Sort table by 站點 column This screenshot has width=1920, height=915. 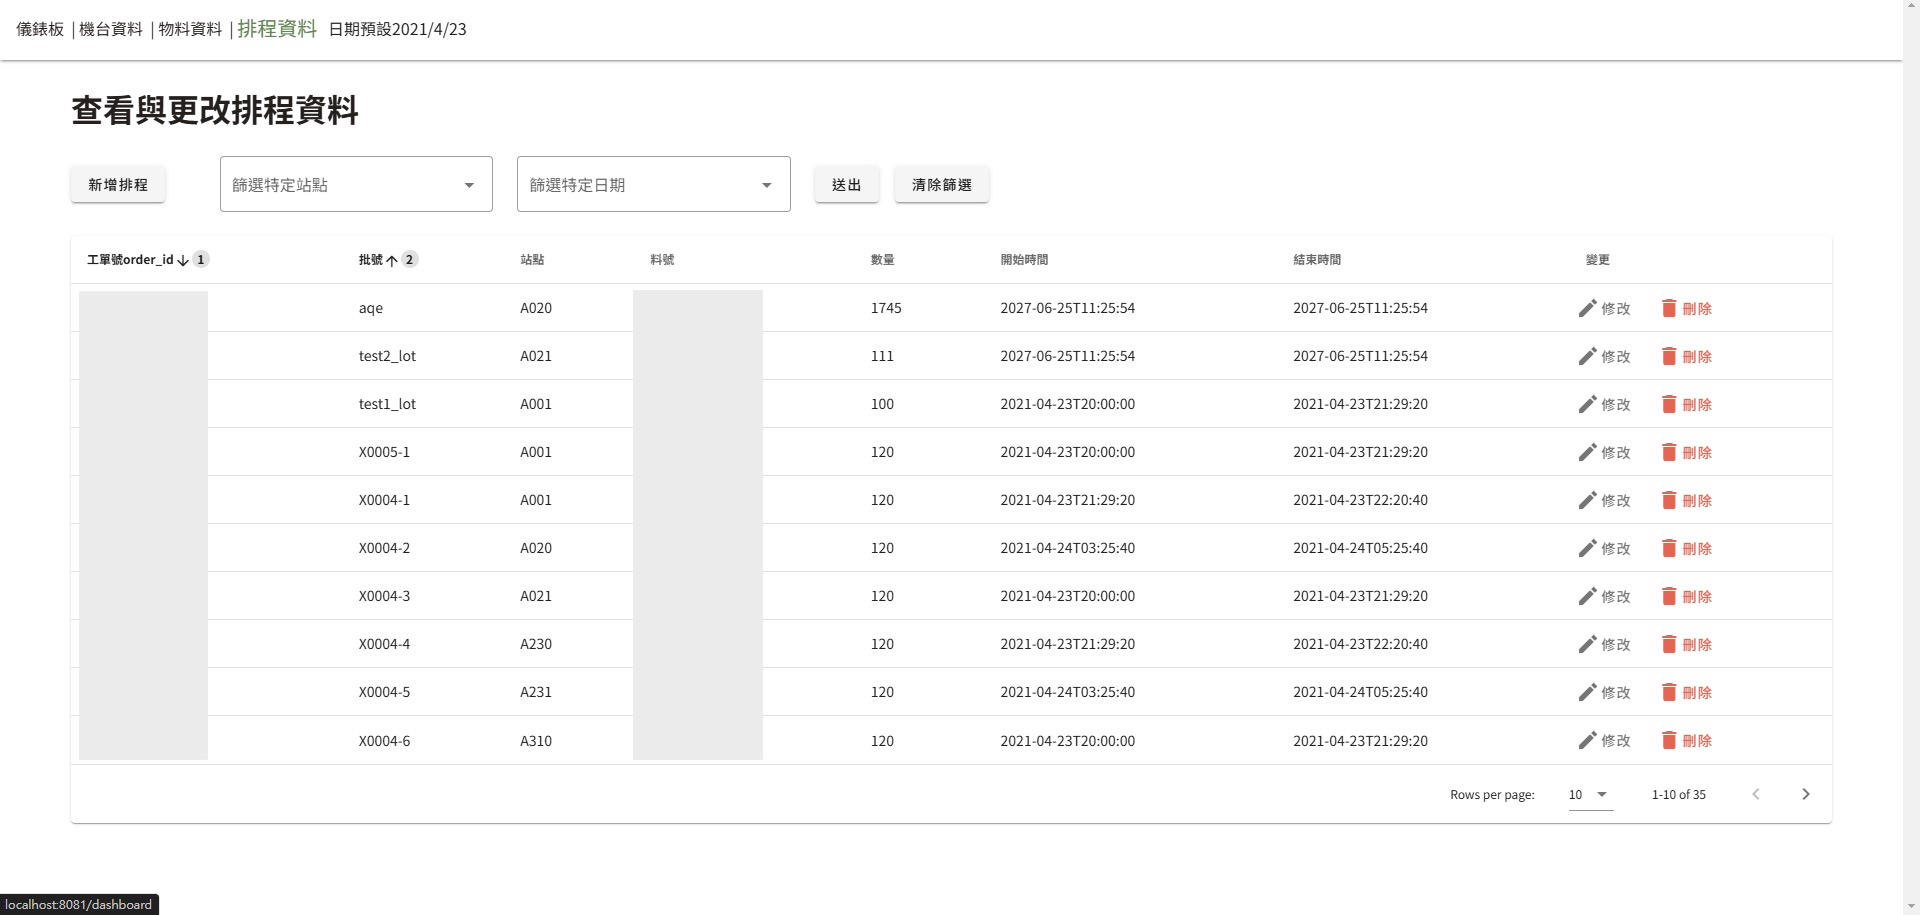pyautogui.click(x=532, y=260)
